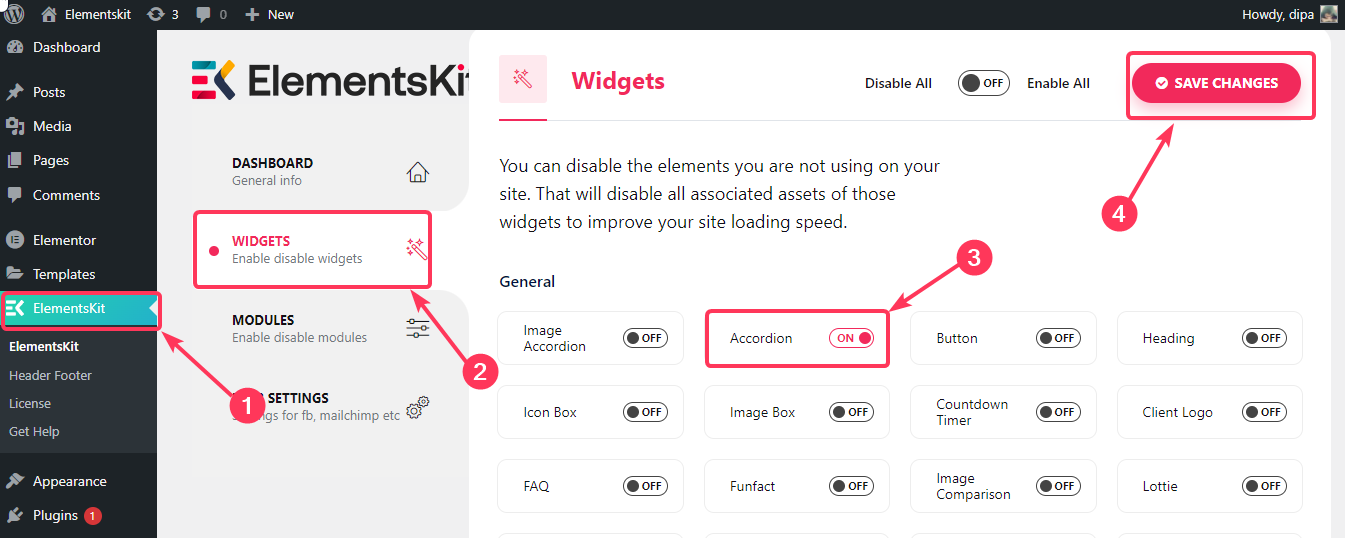Enable the Countdown Timer widget

(x=1058, y=412)
